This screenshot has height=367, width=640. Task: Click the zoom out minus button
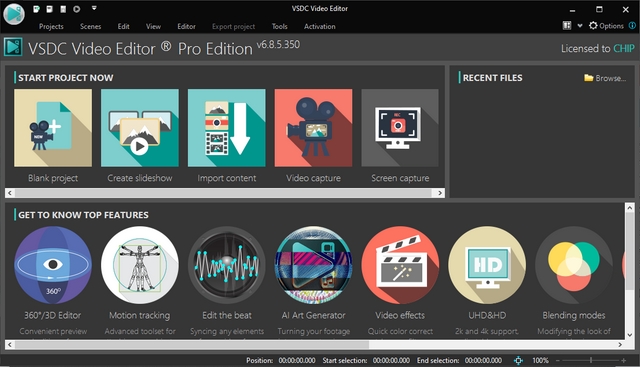click(x=558, y=360)
